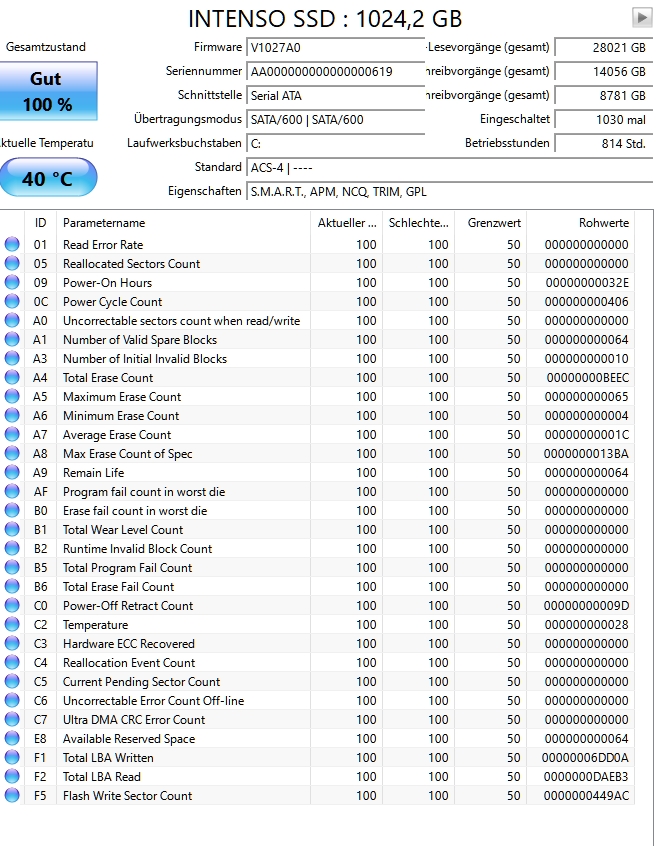Select the Total Erase Fail Count row
The width and height of the screenshot is (656, 846).
click(x=317, y=586)
